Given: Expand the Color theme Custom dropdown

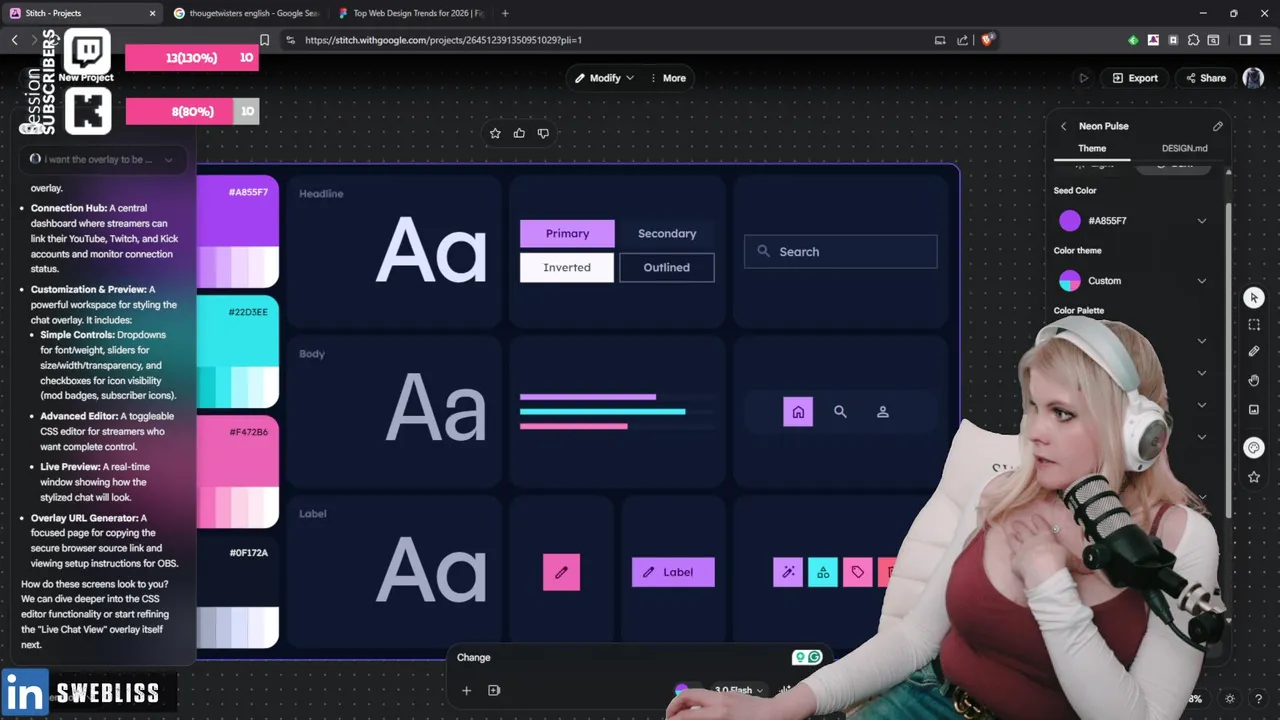Looking at the screenshot, I should point(1202,281).
